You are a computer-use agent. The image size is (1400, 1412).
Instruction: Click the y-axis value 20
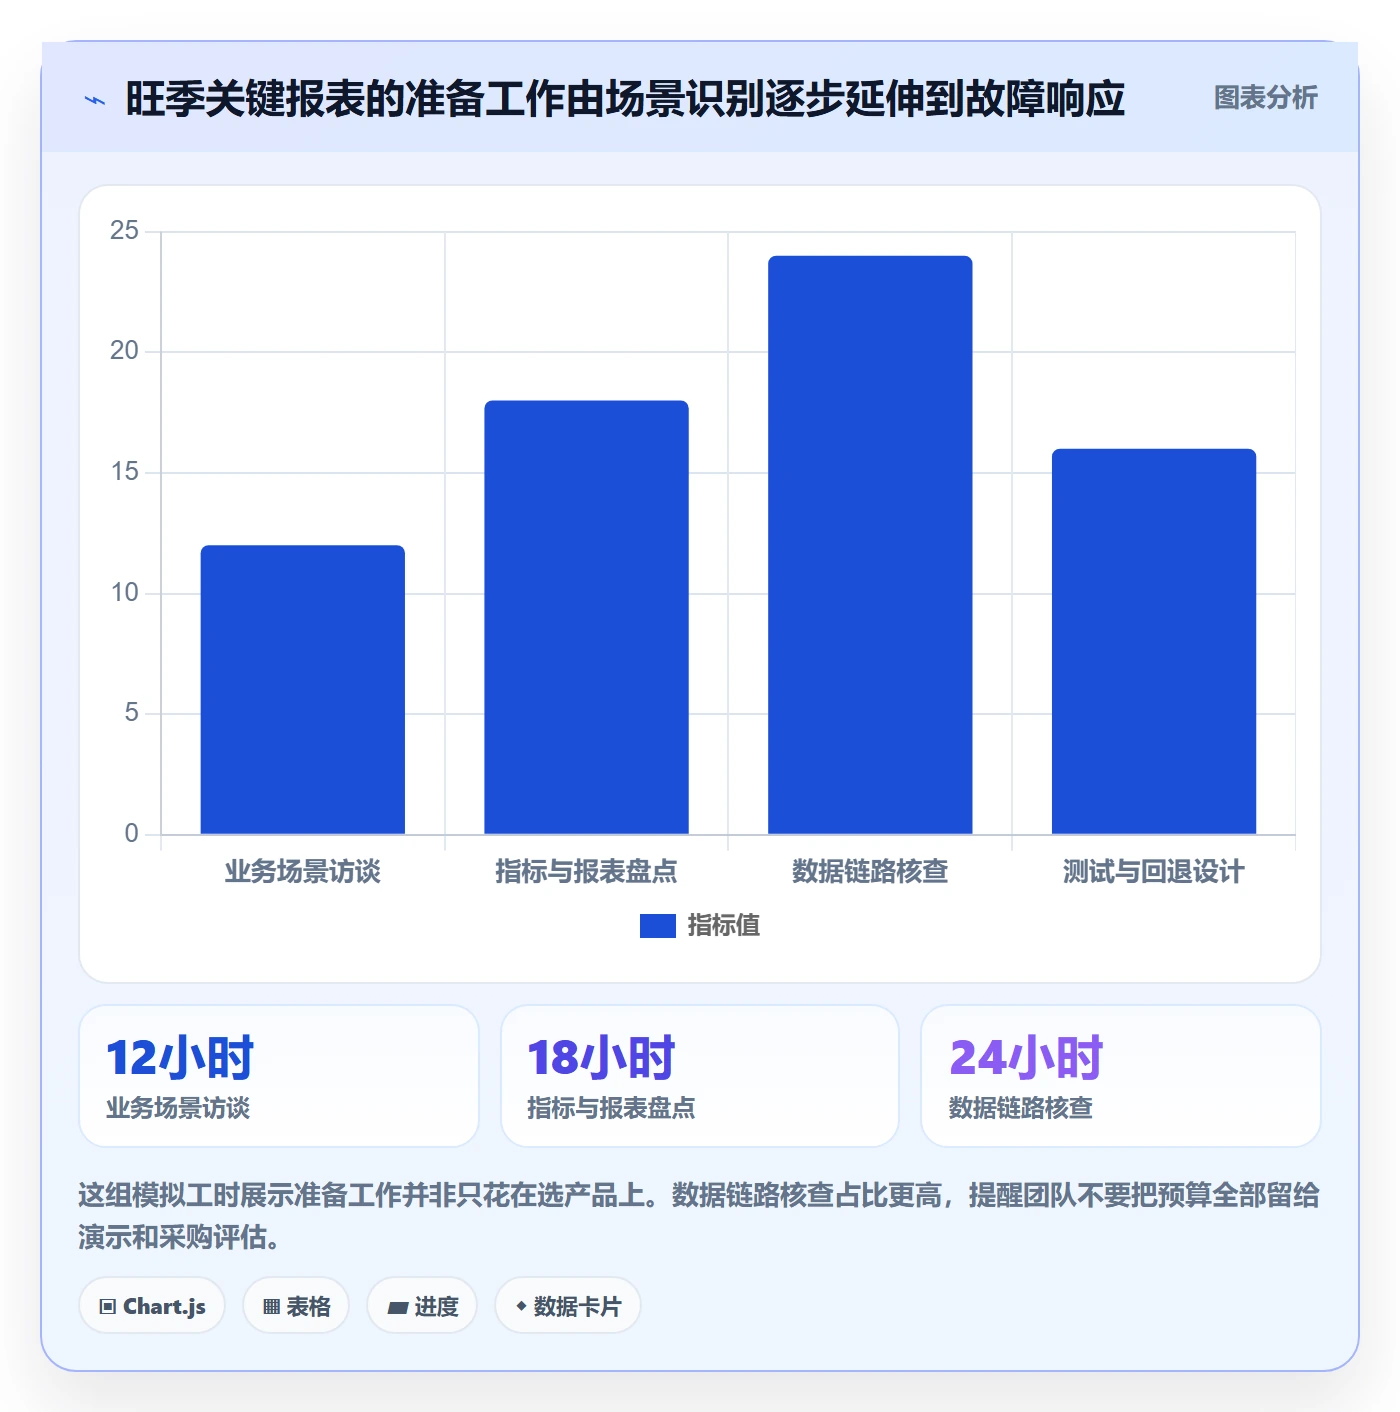(124, 351)
